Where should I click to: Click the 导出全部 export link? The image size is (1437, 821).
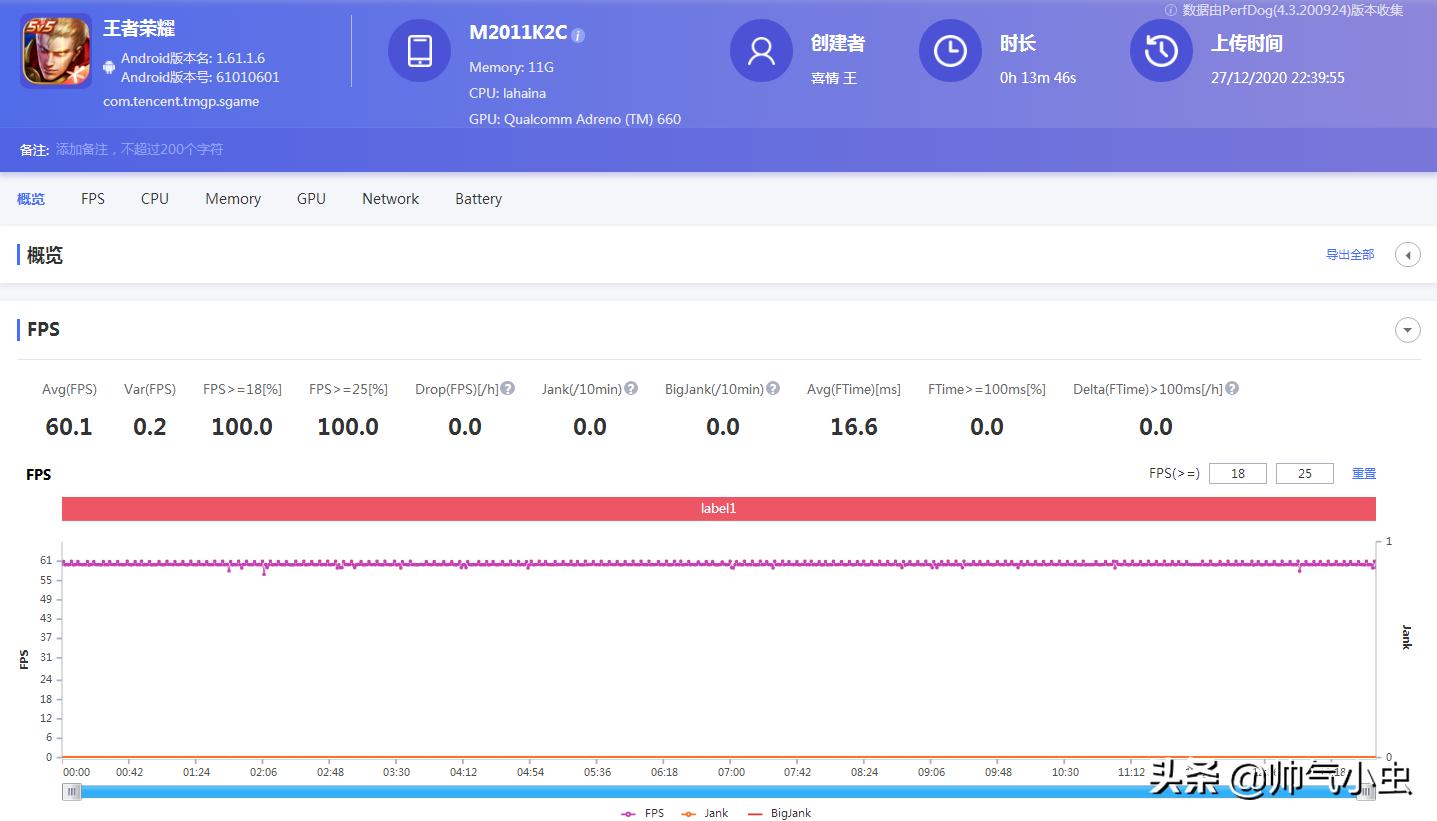(x=1349, y=254)
